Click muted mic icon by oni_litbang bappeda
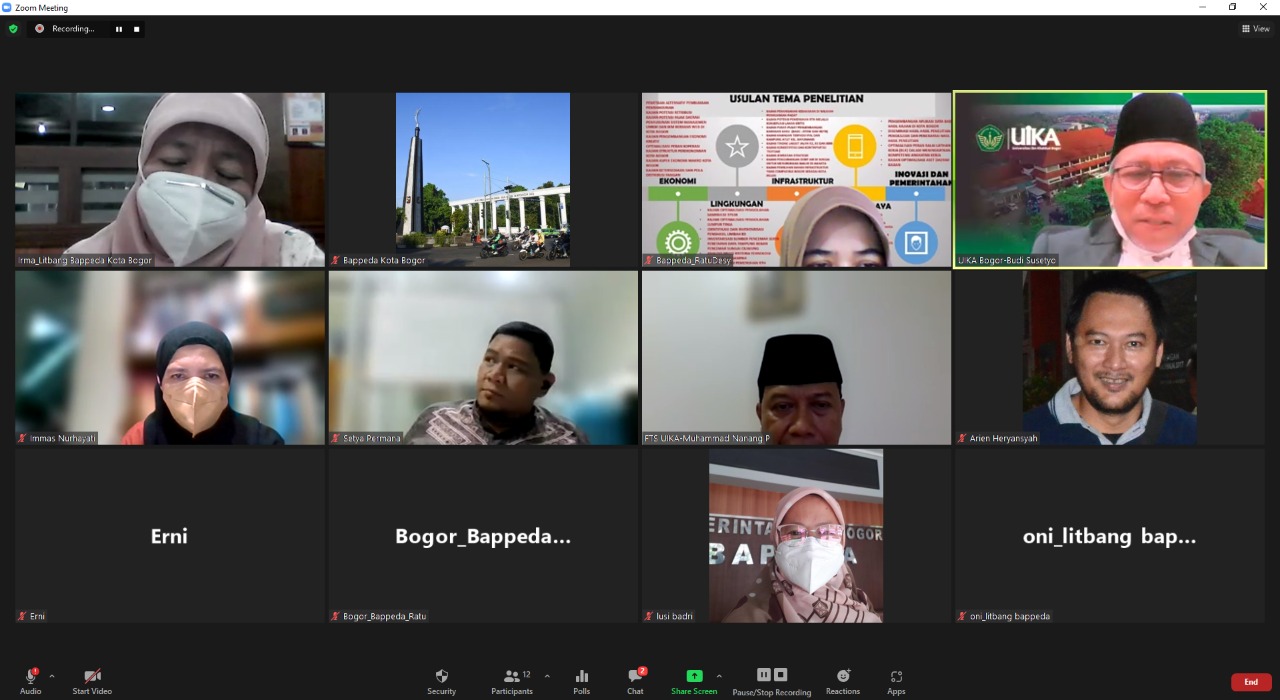 pos(962,616)
